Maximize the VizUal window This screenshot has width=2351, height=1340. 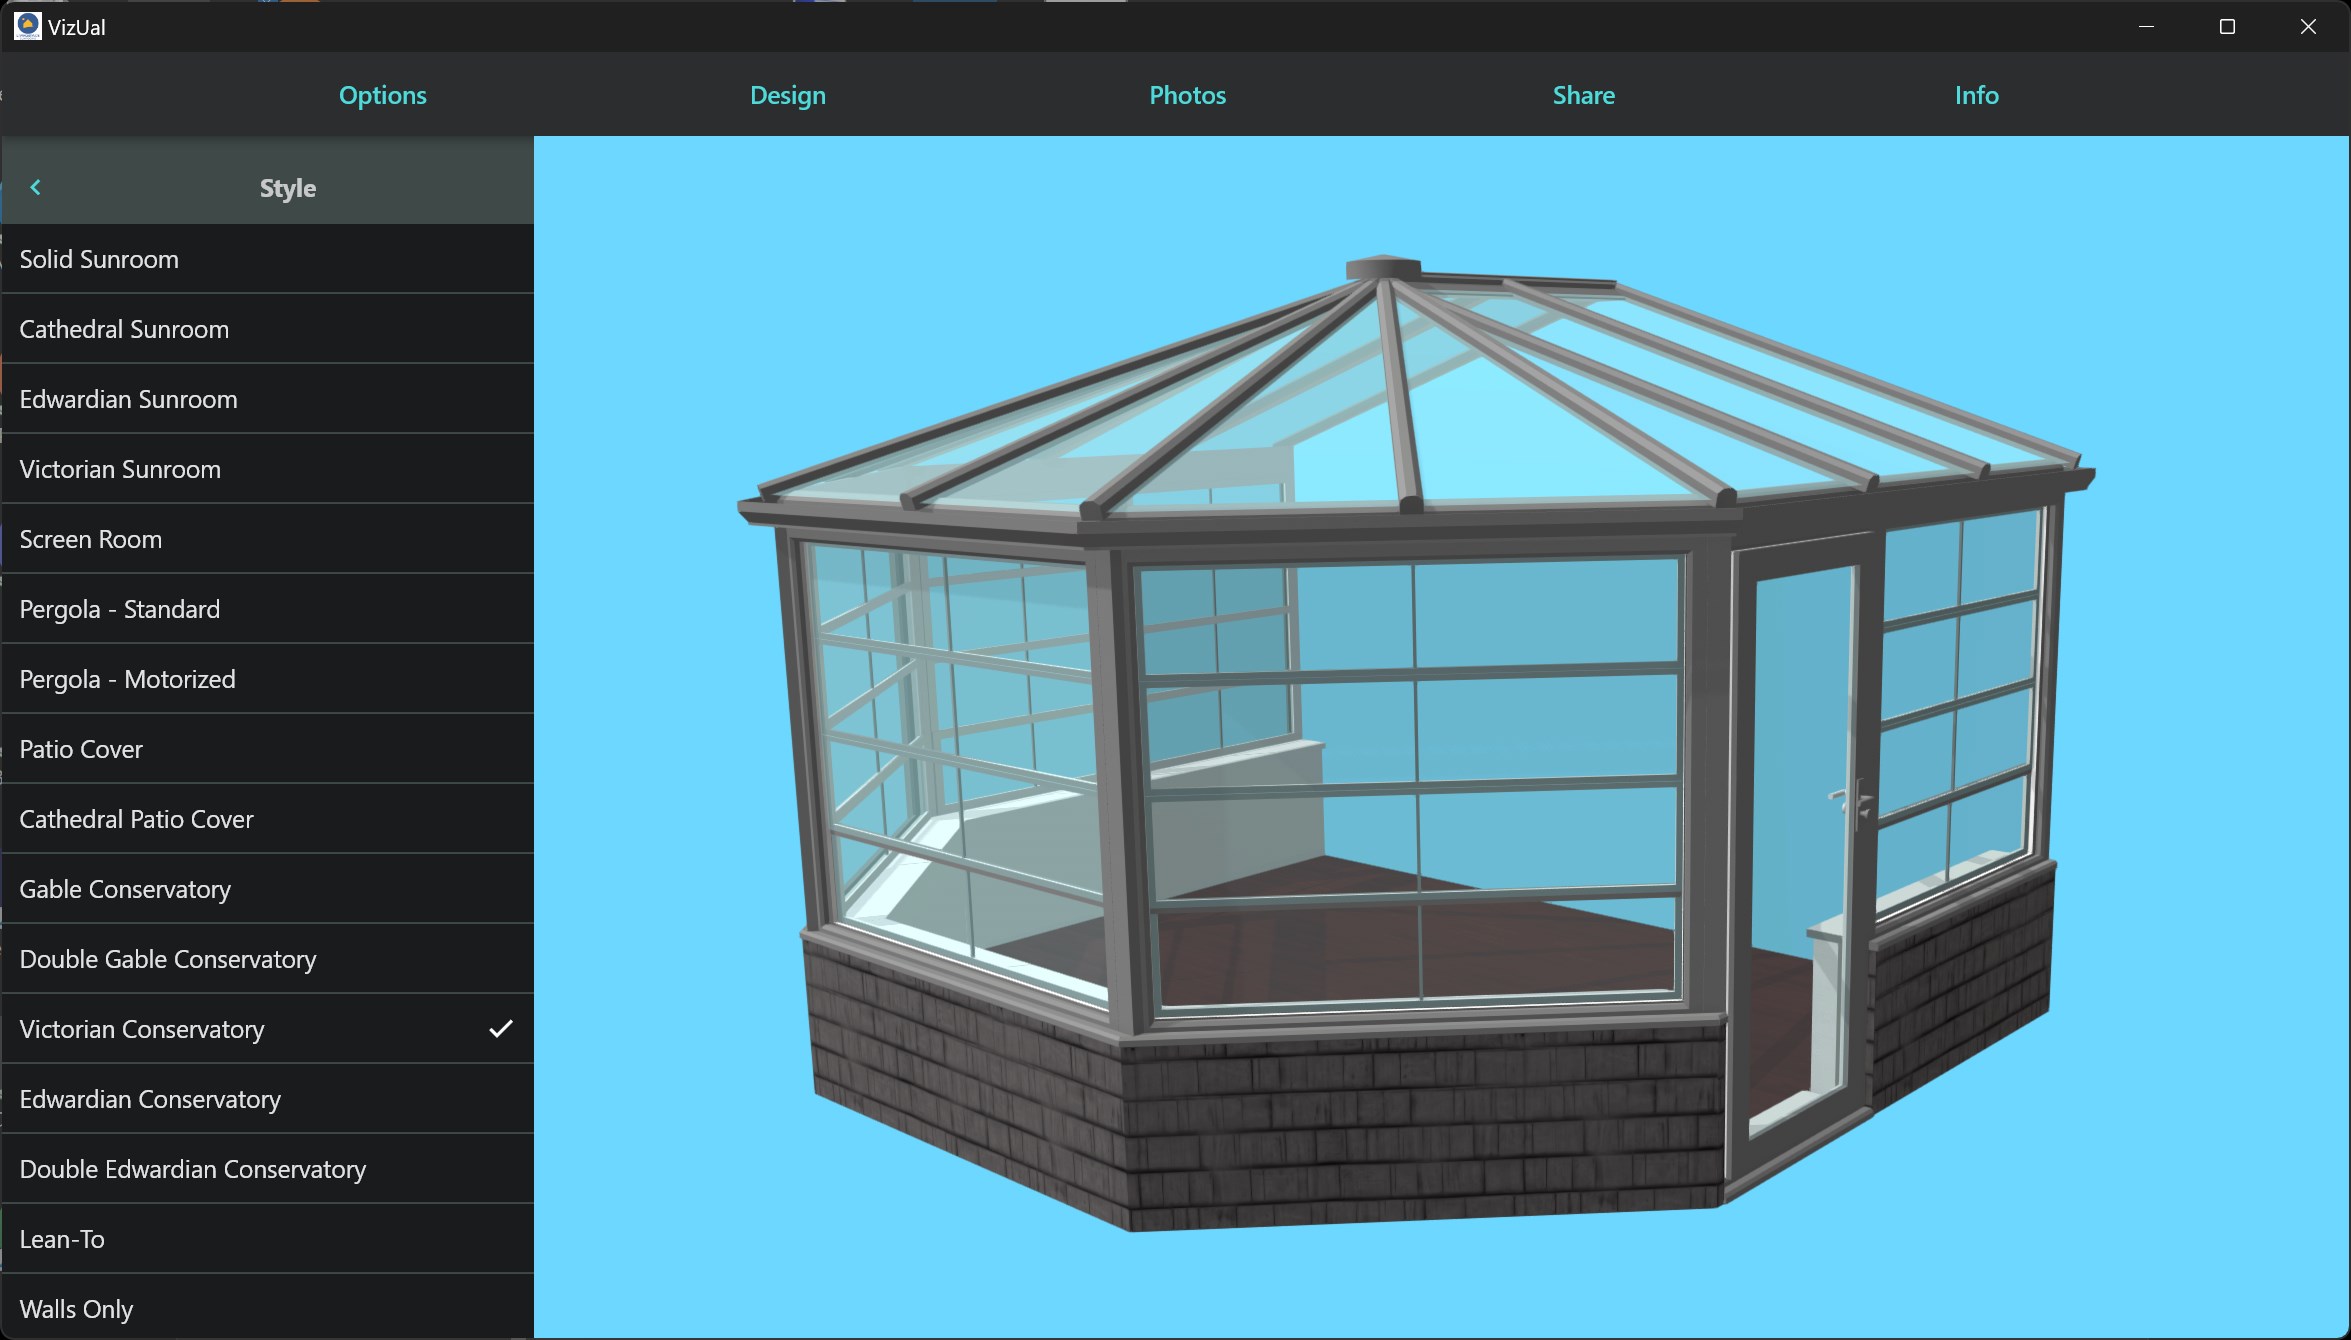point(2227,26)
